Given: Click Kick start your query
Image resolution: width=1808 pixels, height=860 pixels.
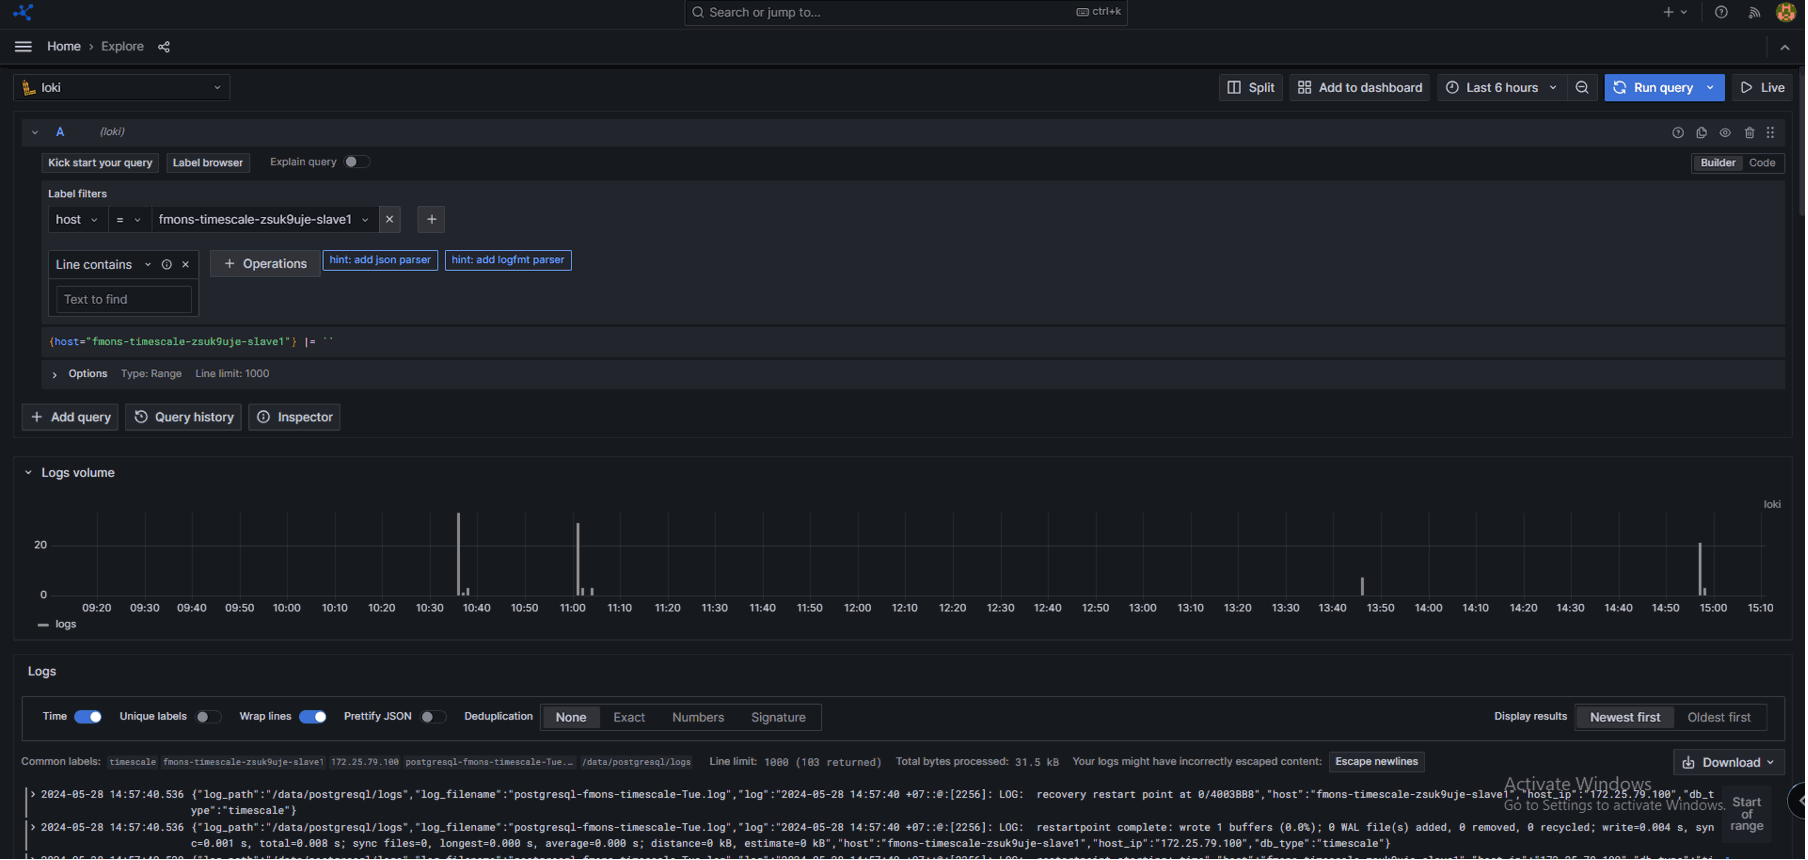Looking at the screenshot, I should 101,163.
